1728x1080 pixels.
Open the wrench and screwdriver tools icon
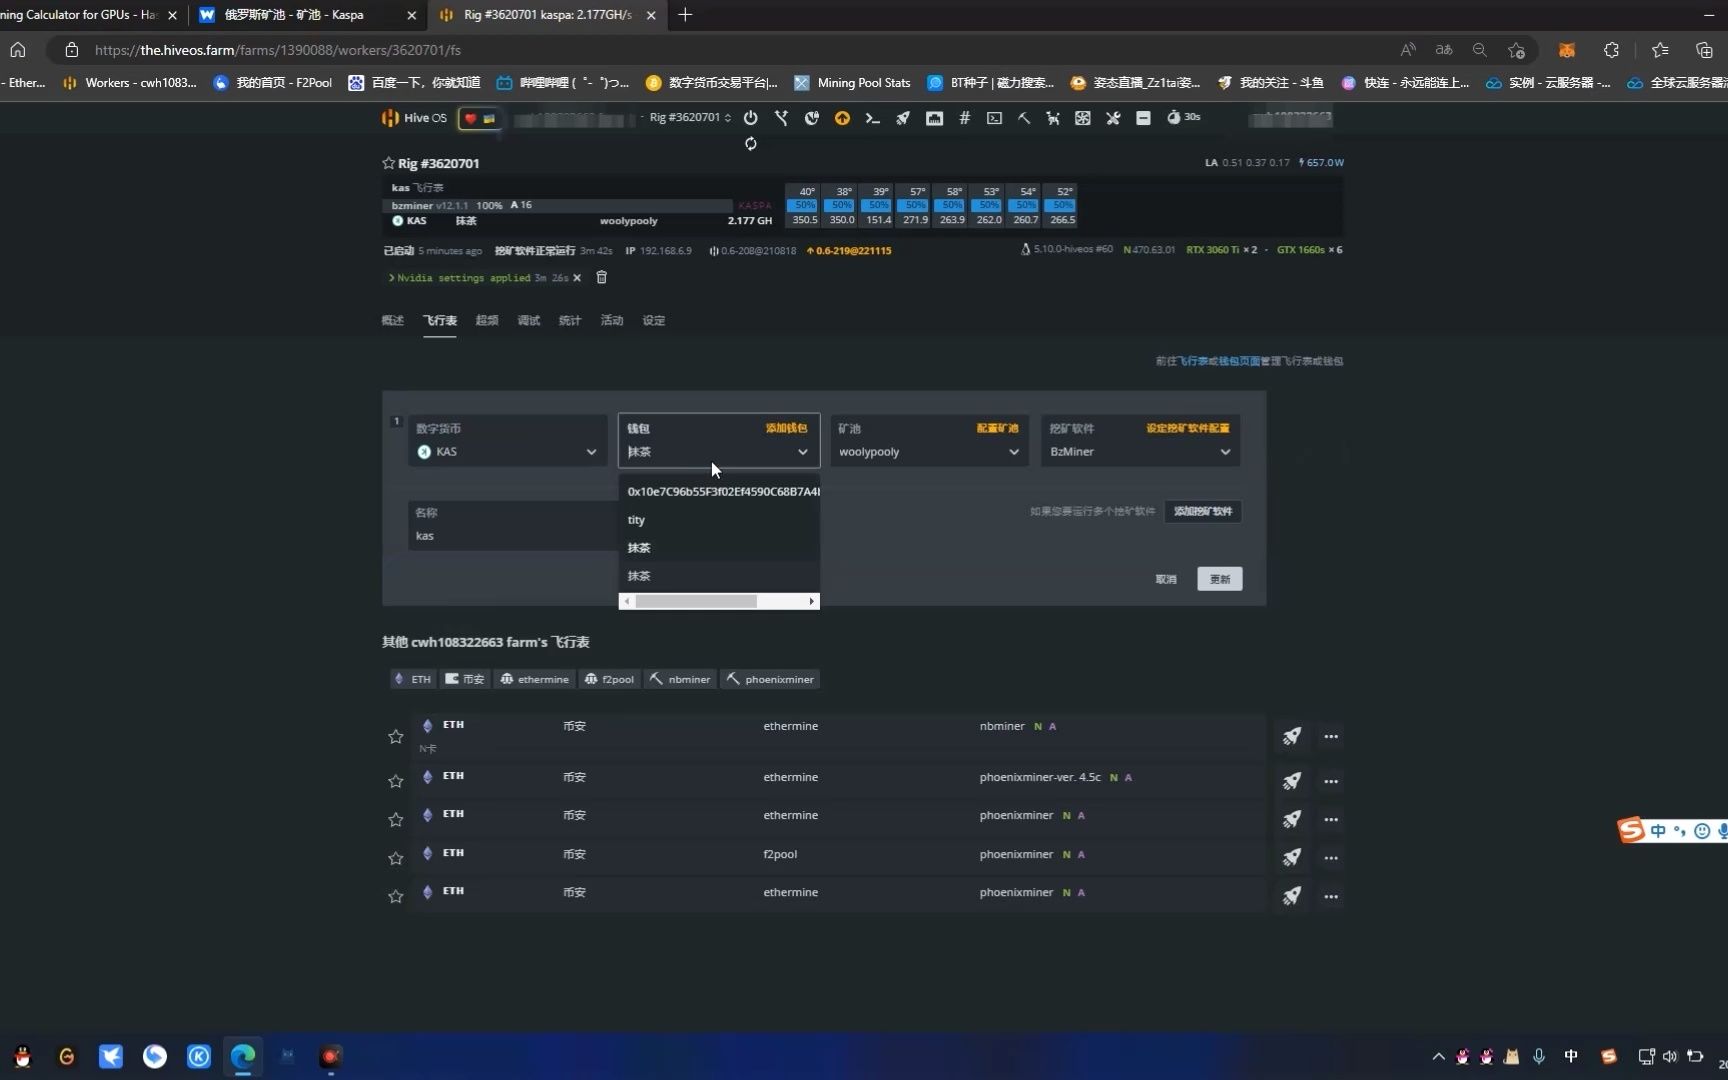click(x=1113, y=118)
